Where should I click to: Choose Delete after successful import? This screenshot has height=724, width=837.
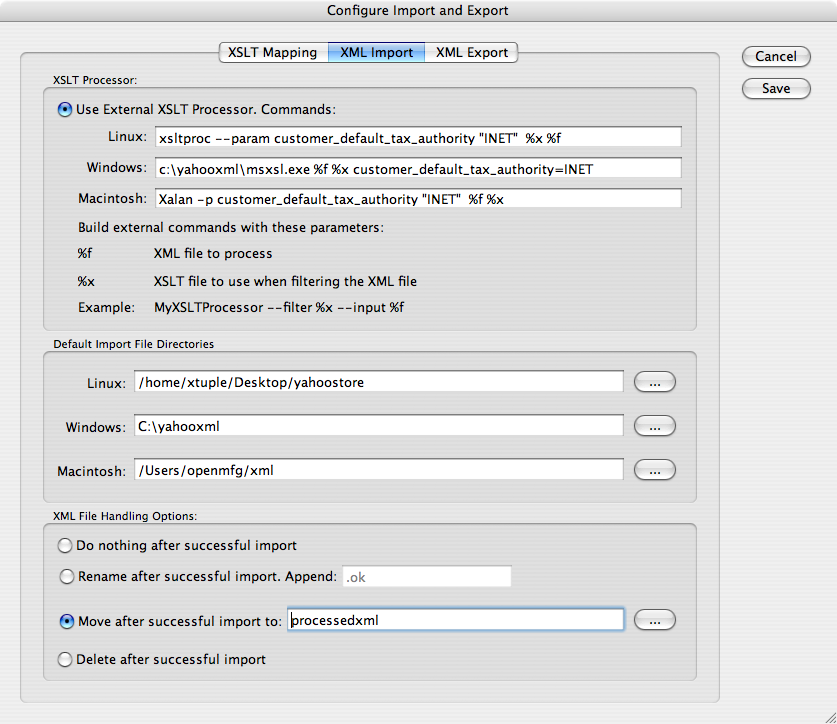pos(66,660)
